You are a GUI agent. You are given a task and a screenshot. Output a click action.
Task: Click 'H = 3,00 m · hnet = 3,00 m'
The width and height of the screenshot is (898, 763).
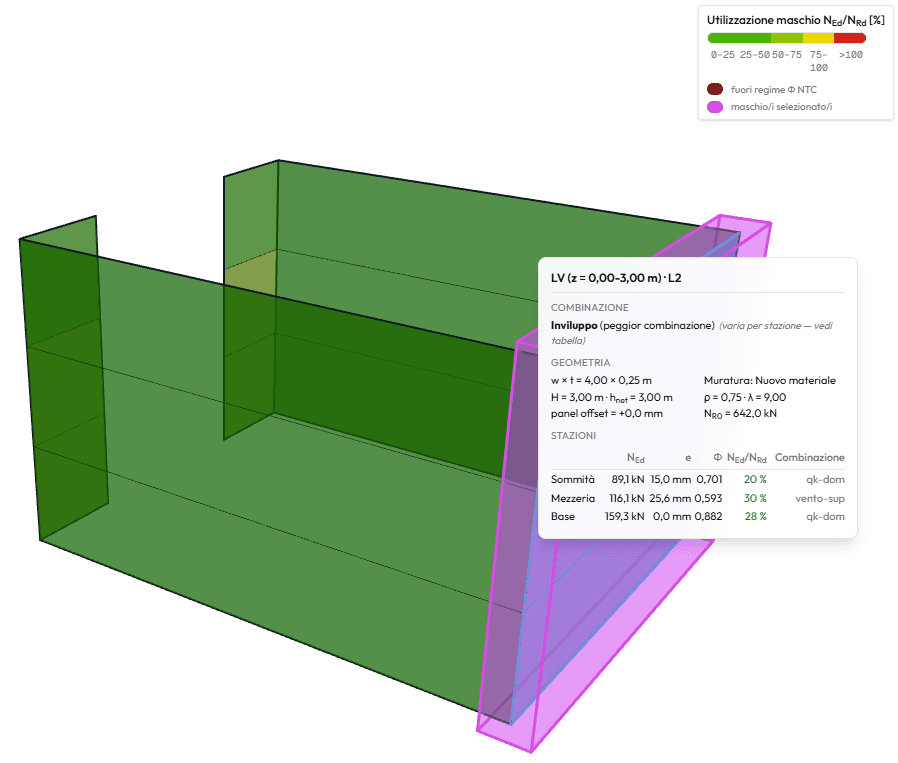[612, 397]
